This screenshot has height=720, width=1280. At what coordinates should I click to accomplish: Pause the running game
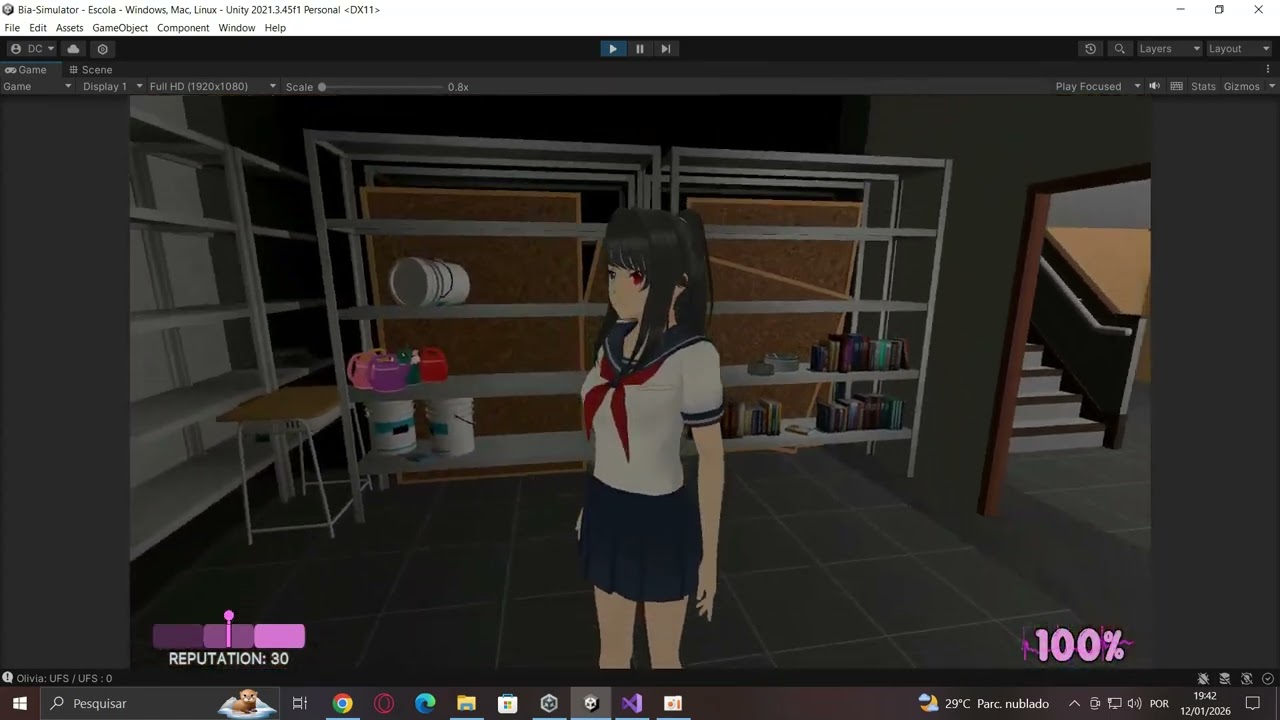point(640,49)
